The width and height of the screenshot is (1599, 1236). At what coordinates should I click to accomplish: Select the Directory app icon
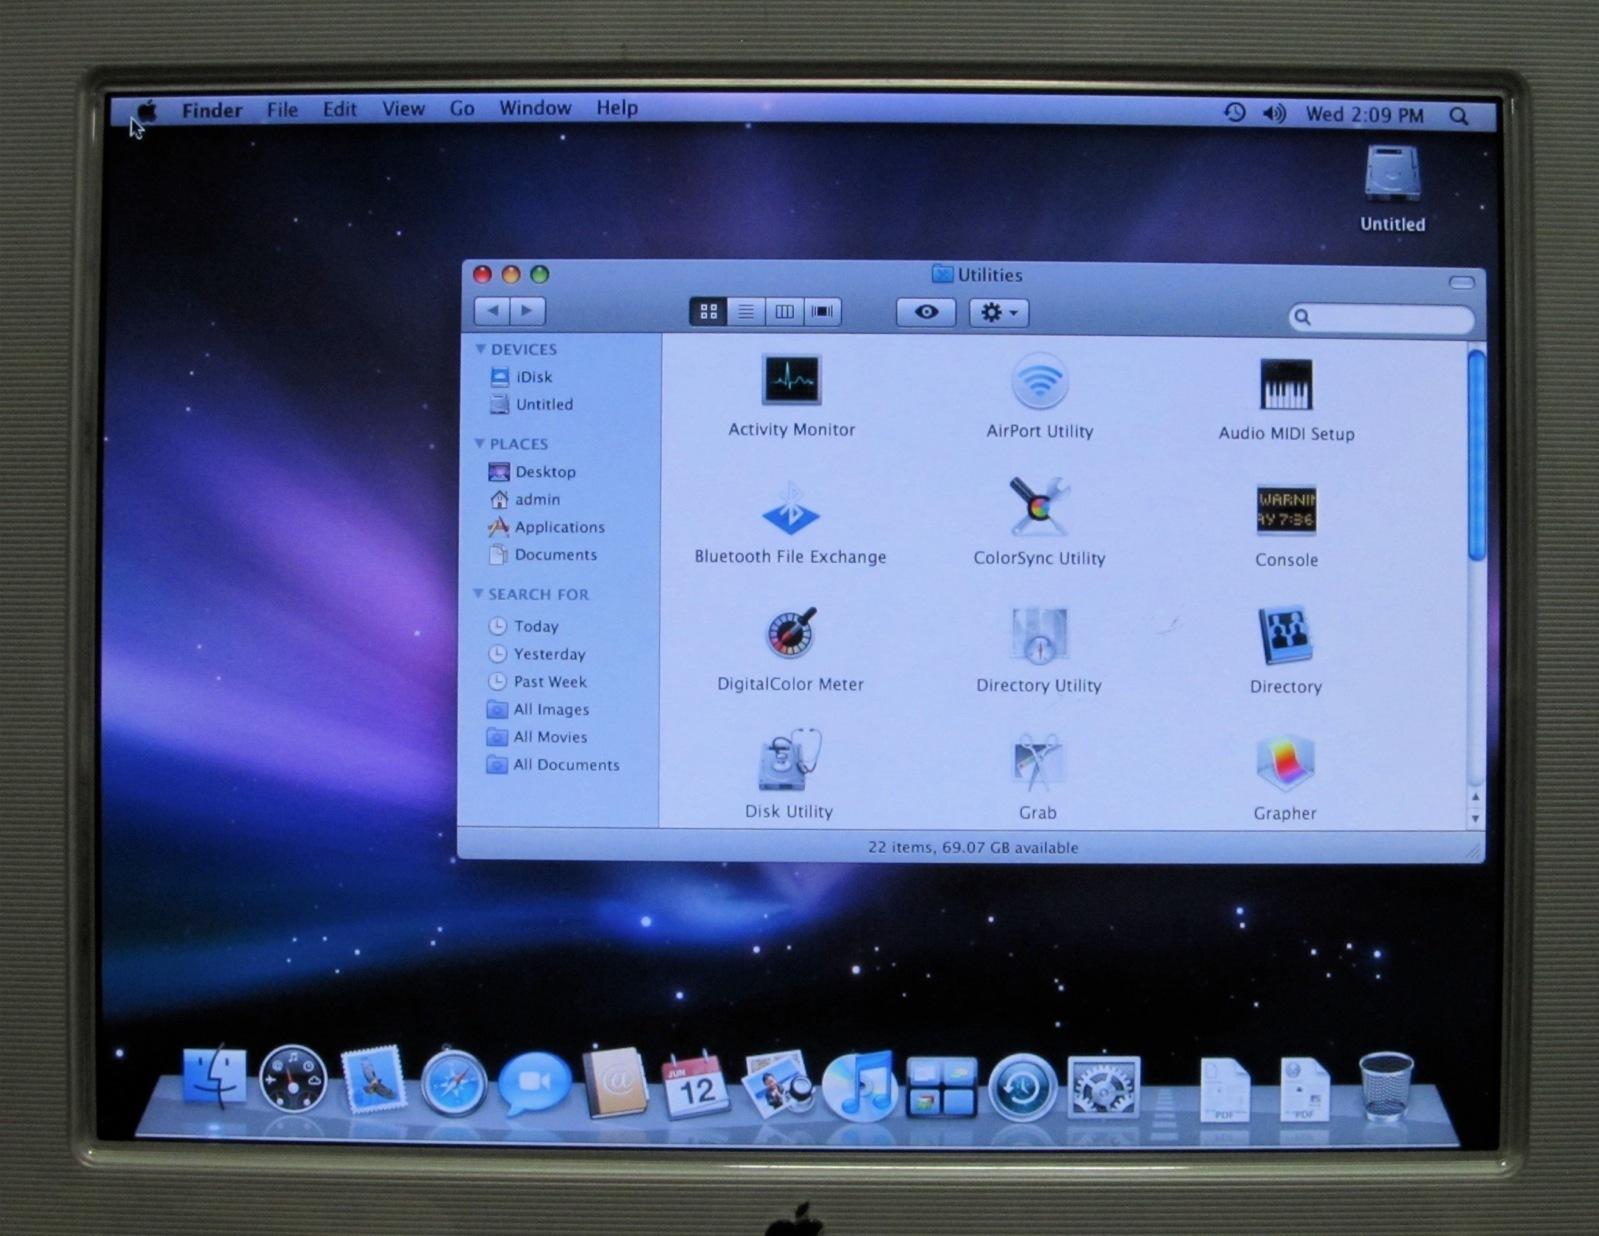1285,636
